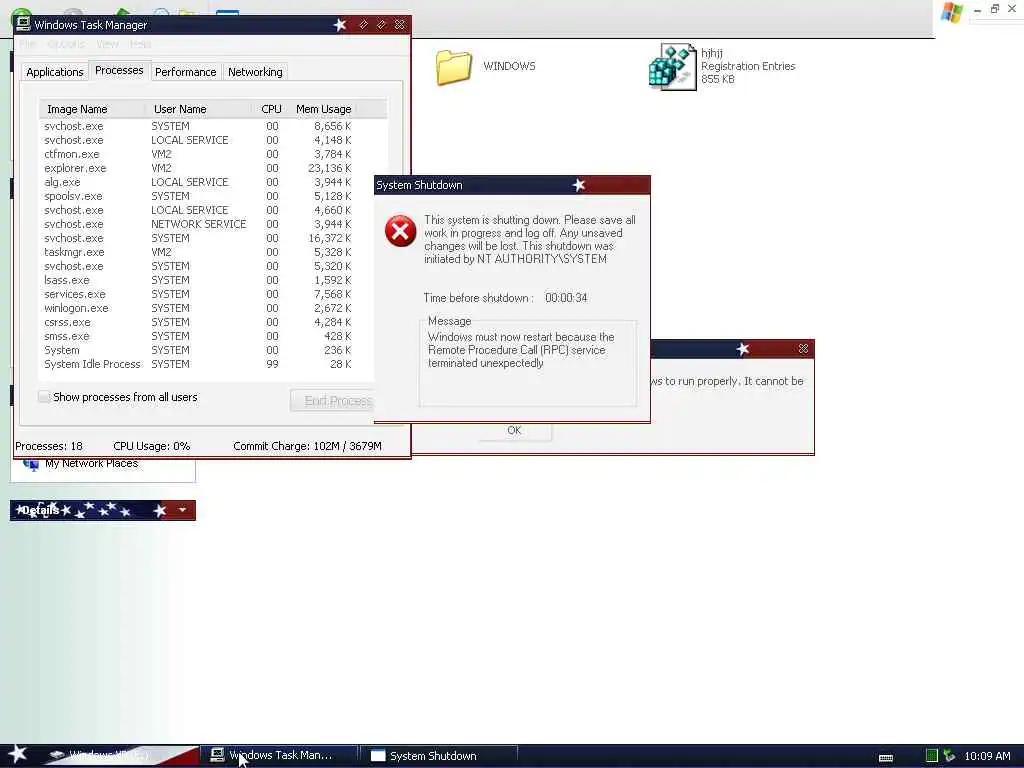This screenshot has width=1024, height=768.
Task: Close the background error dialog
Action: click(x=803, y=349)
